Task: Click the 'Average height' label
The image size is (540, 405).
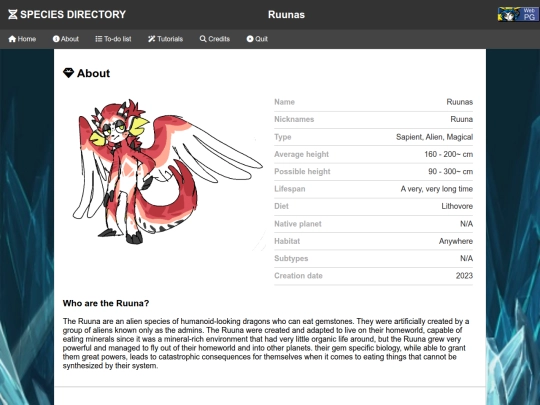Action: click(x=301, y=154)
